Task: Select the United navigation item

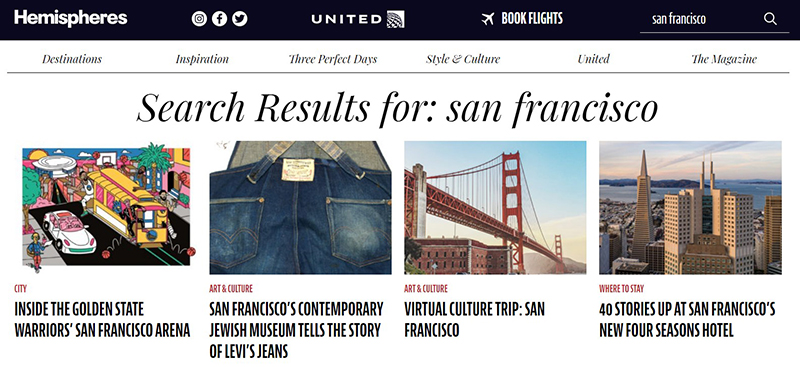Action: (x=593, y=59)
